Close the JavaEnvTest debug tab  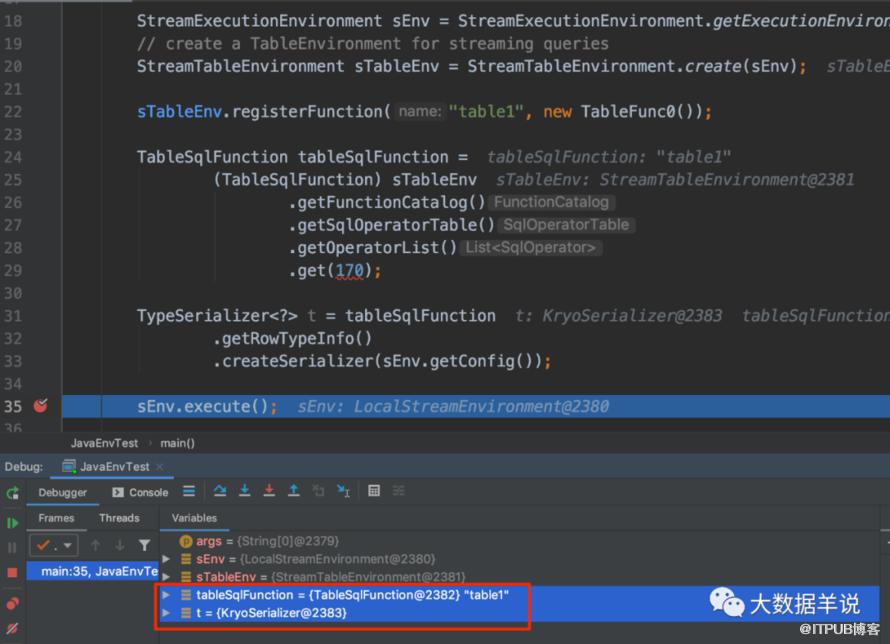(x=159, y=466)
